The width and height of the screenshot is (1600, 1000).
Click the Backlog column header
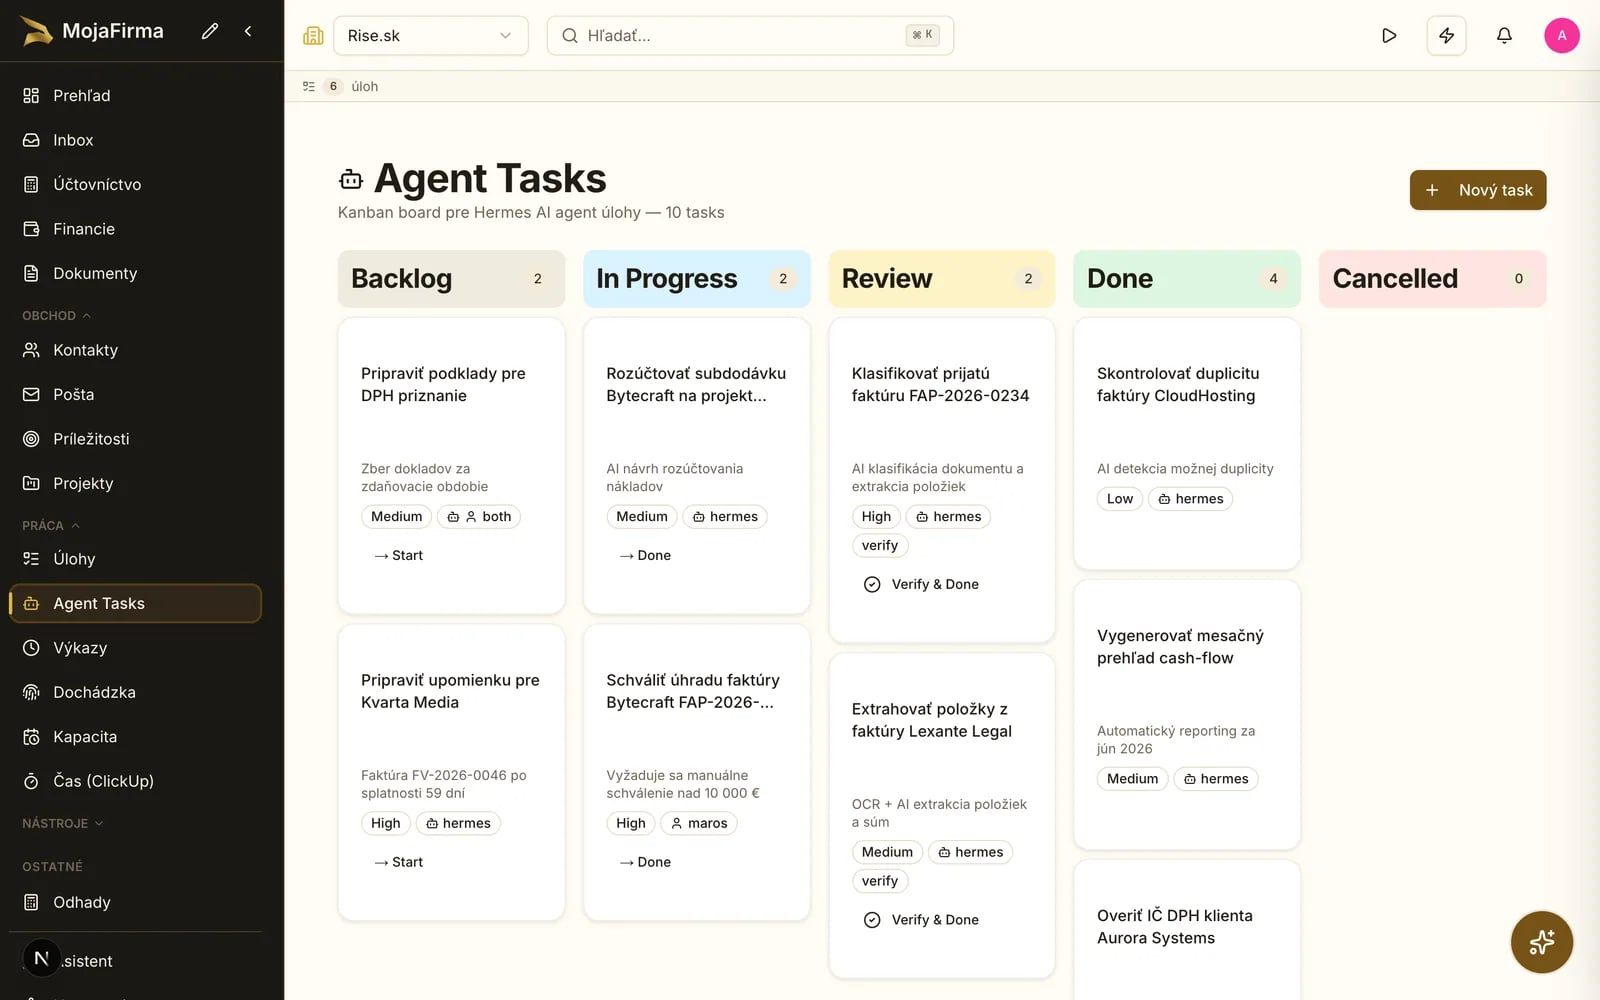point(451,279)
